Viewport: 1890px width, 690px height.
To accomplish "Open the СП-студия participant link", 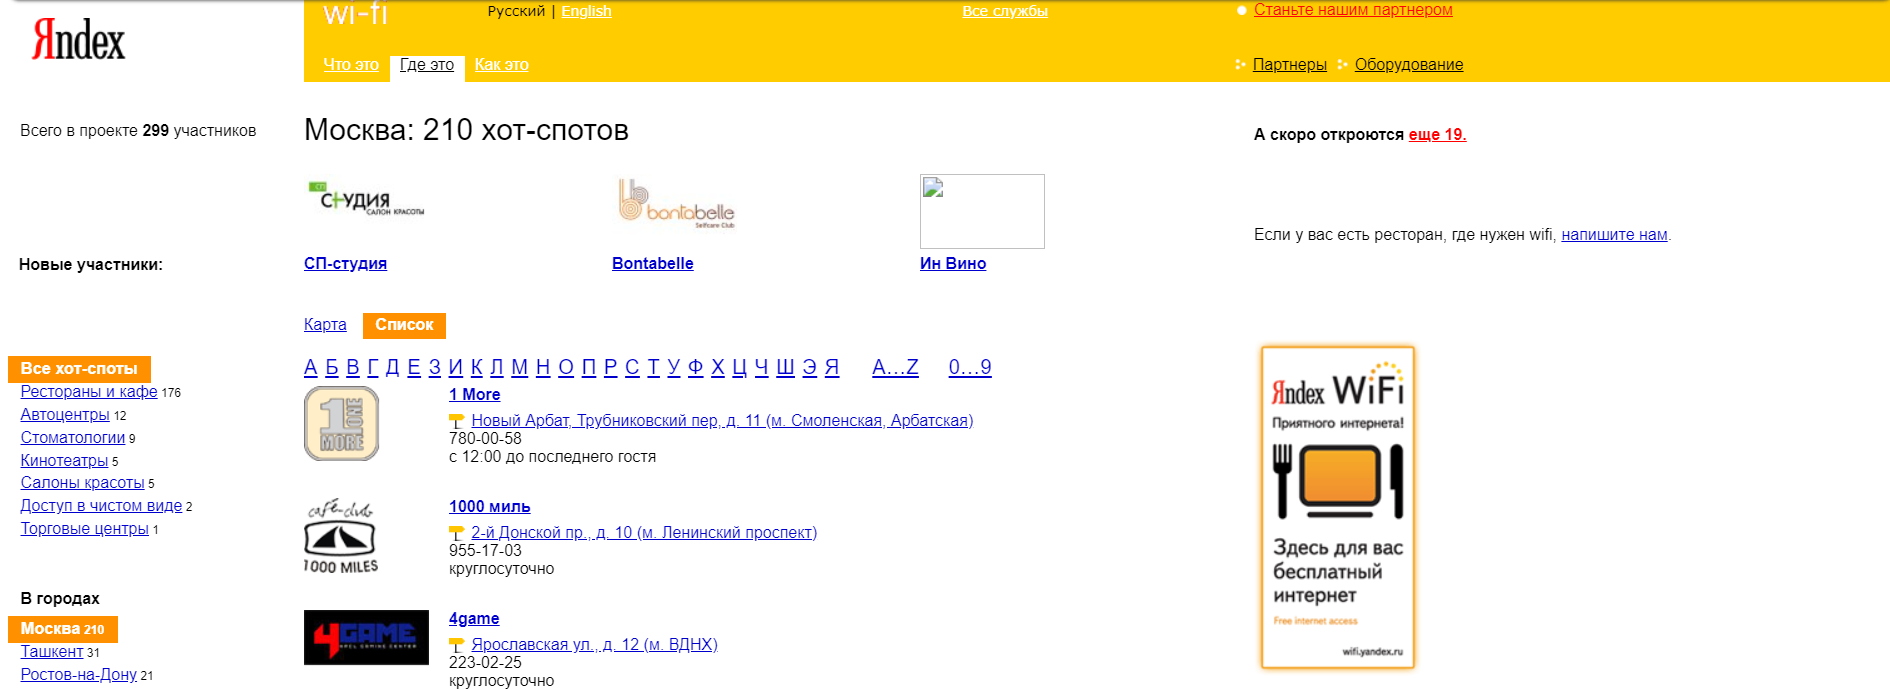I will [x=345, y=263].
